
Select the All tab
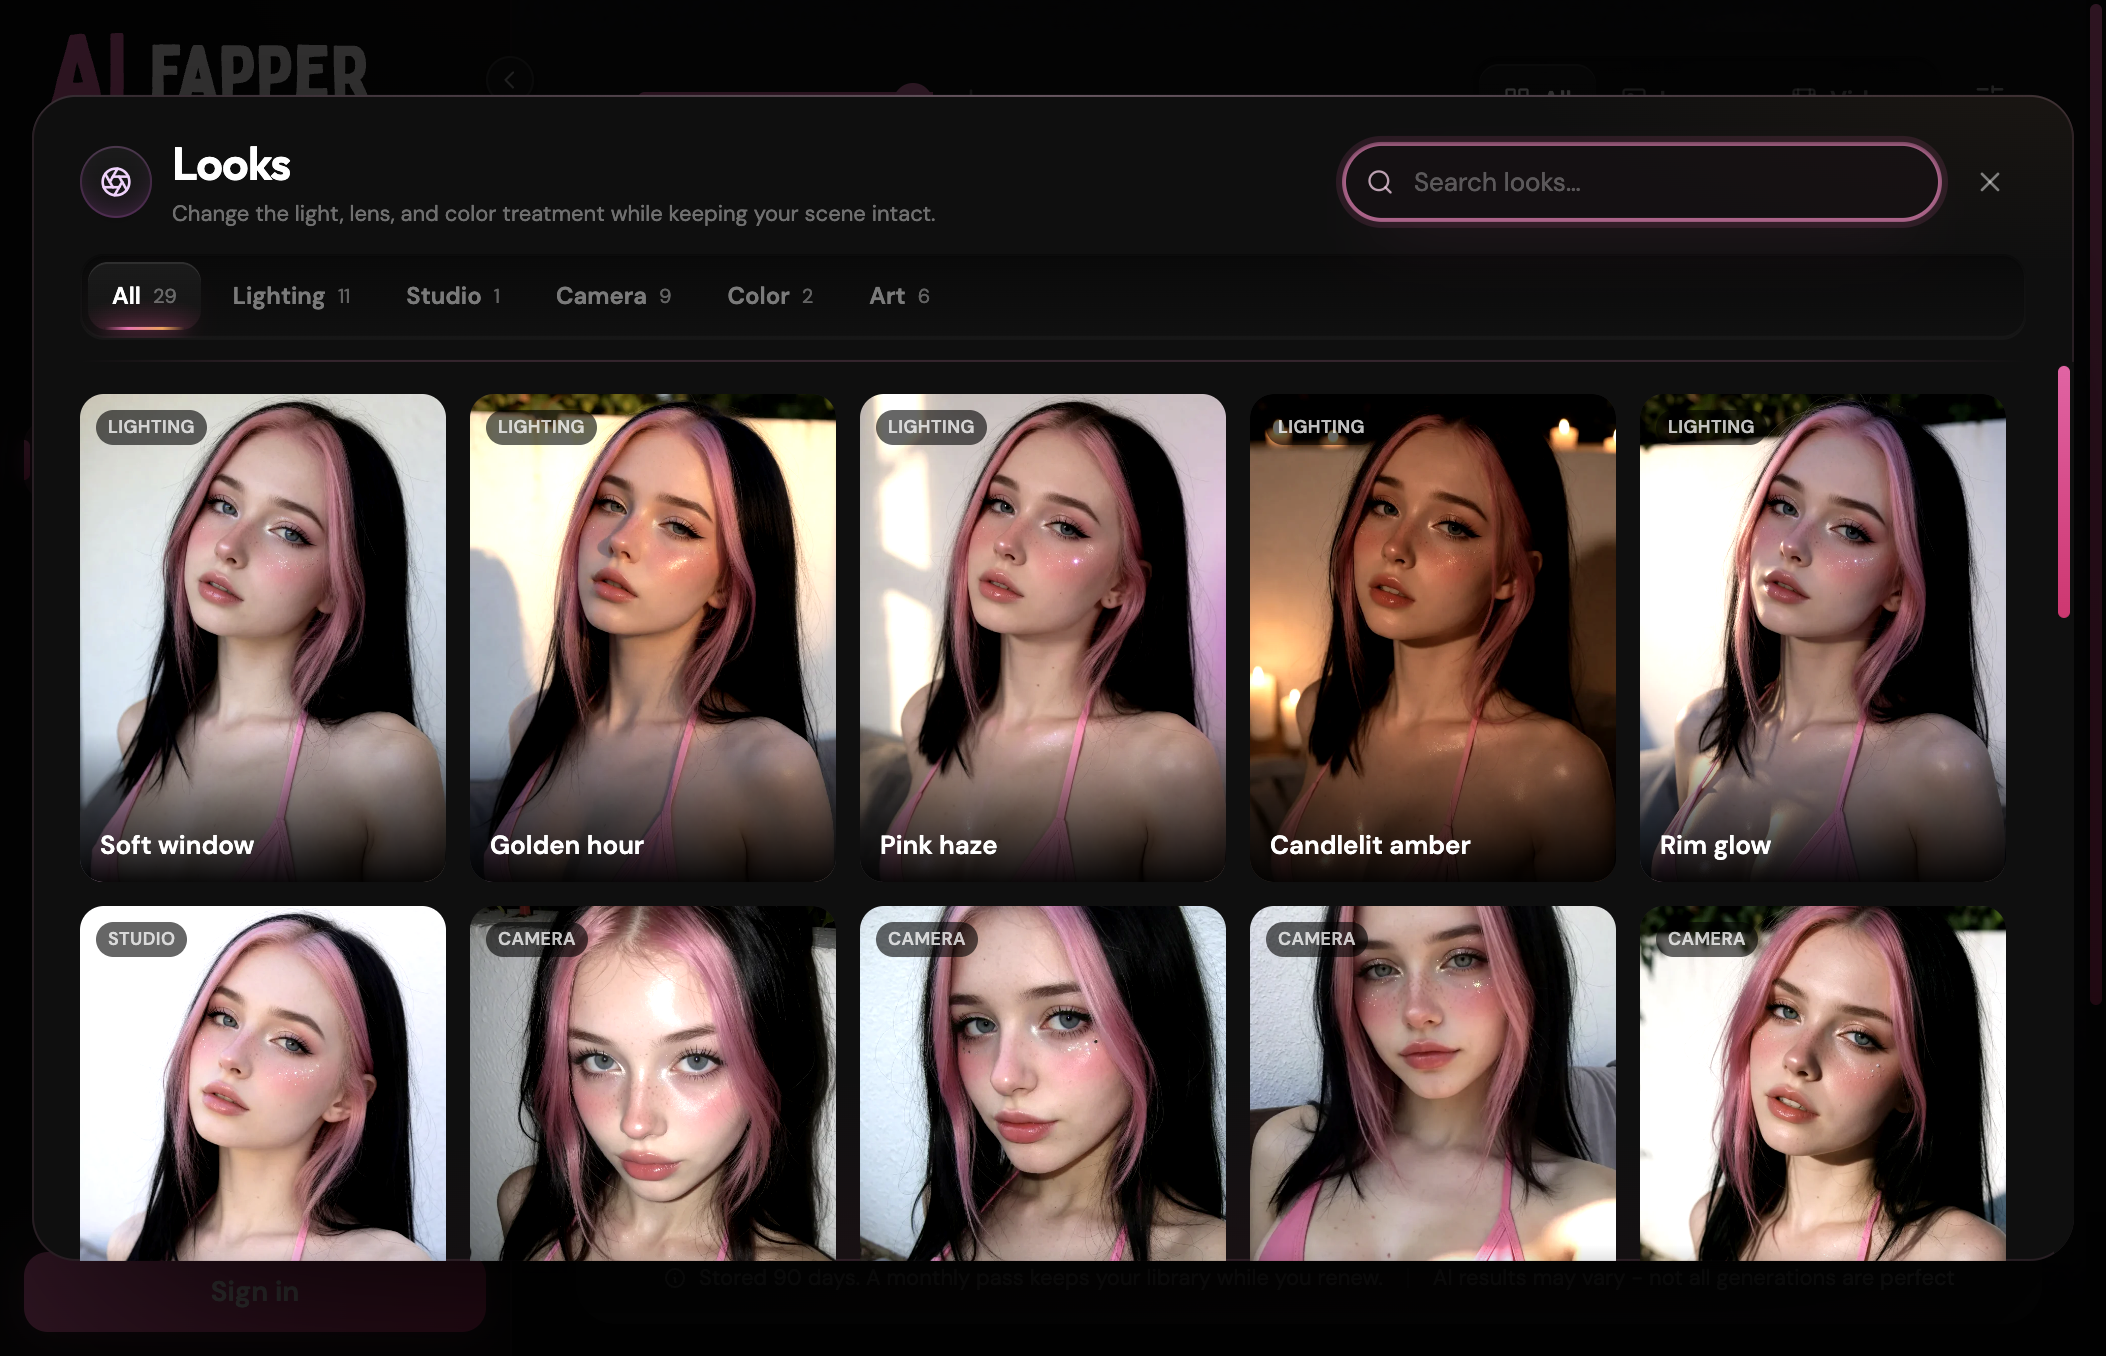coord(144,296)
